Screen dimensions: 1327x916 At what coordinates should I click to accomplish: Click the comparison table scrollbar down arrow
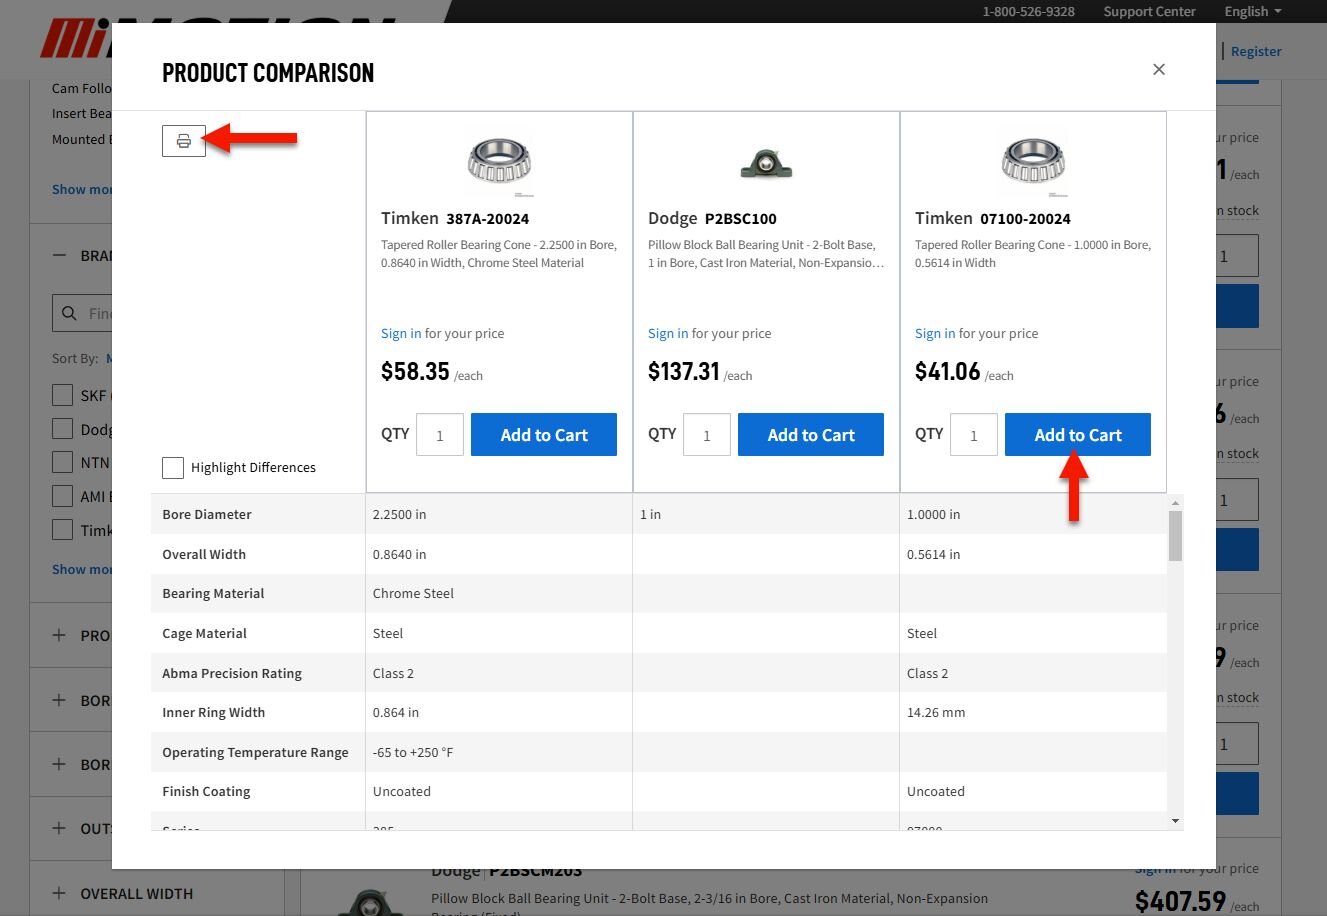pyautogui.click(x=1175, y=821)
